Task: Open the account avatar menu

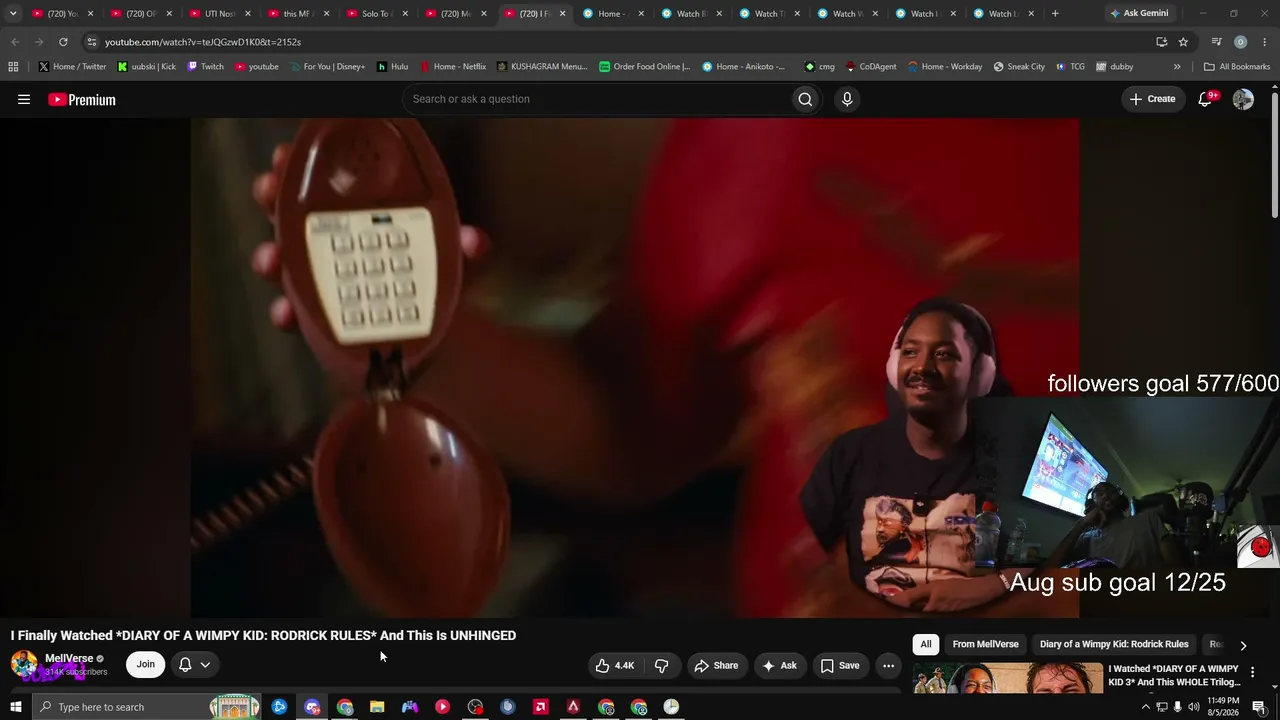Action: (x=1243, y=99)
